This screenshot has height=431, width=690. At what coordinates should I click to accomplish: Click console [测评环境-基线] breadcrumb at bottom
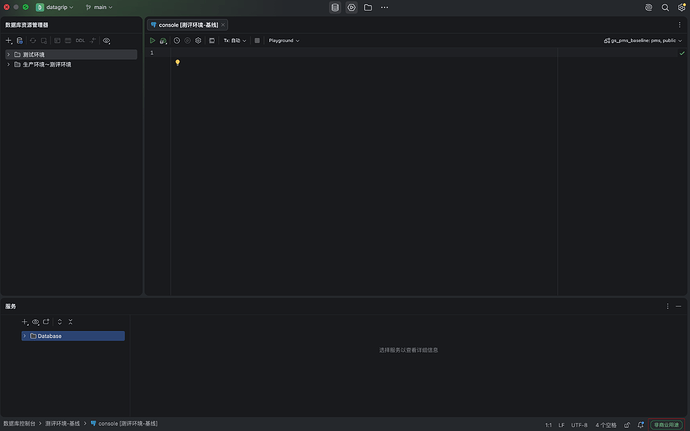(124, 424)
